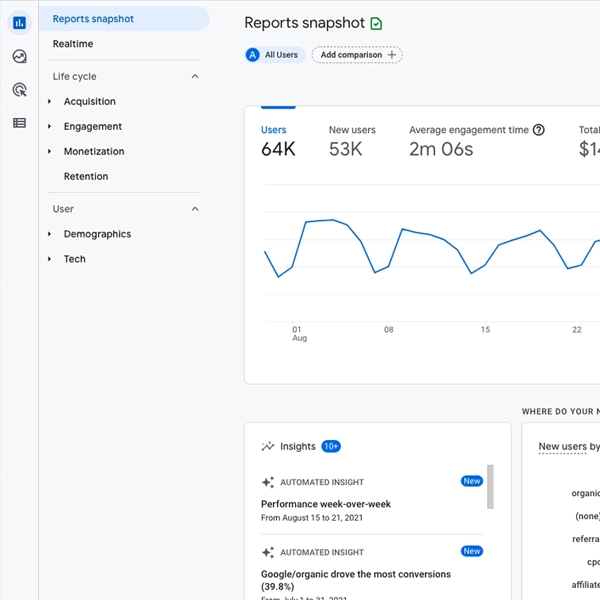Open the Realtime report

(x=73, y=44)
